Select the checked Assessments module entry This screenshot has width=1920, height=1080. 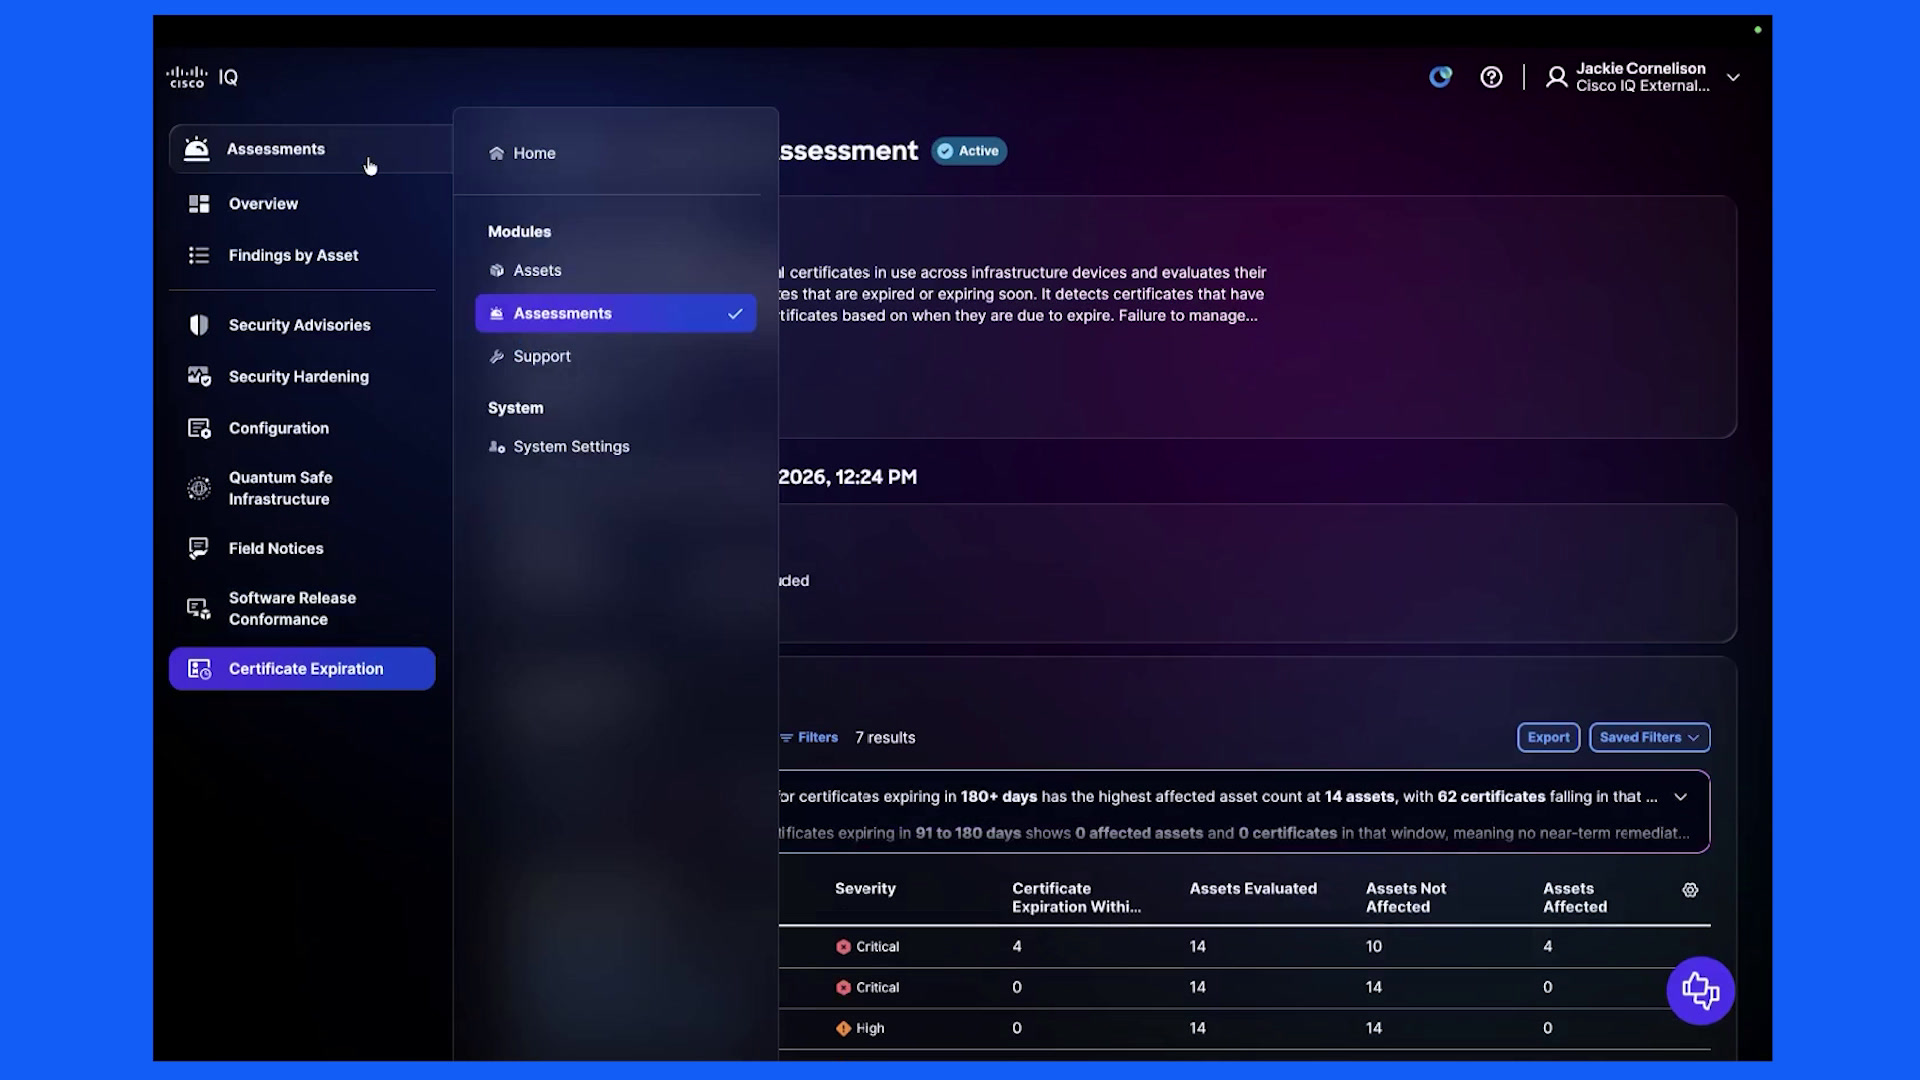pos(616,314)
